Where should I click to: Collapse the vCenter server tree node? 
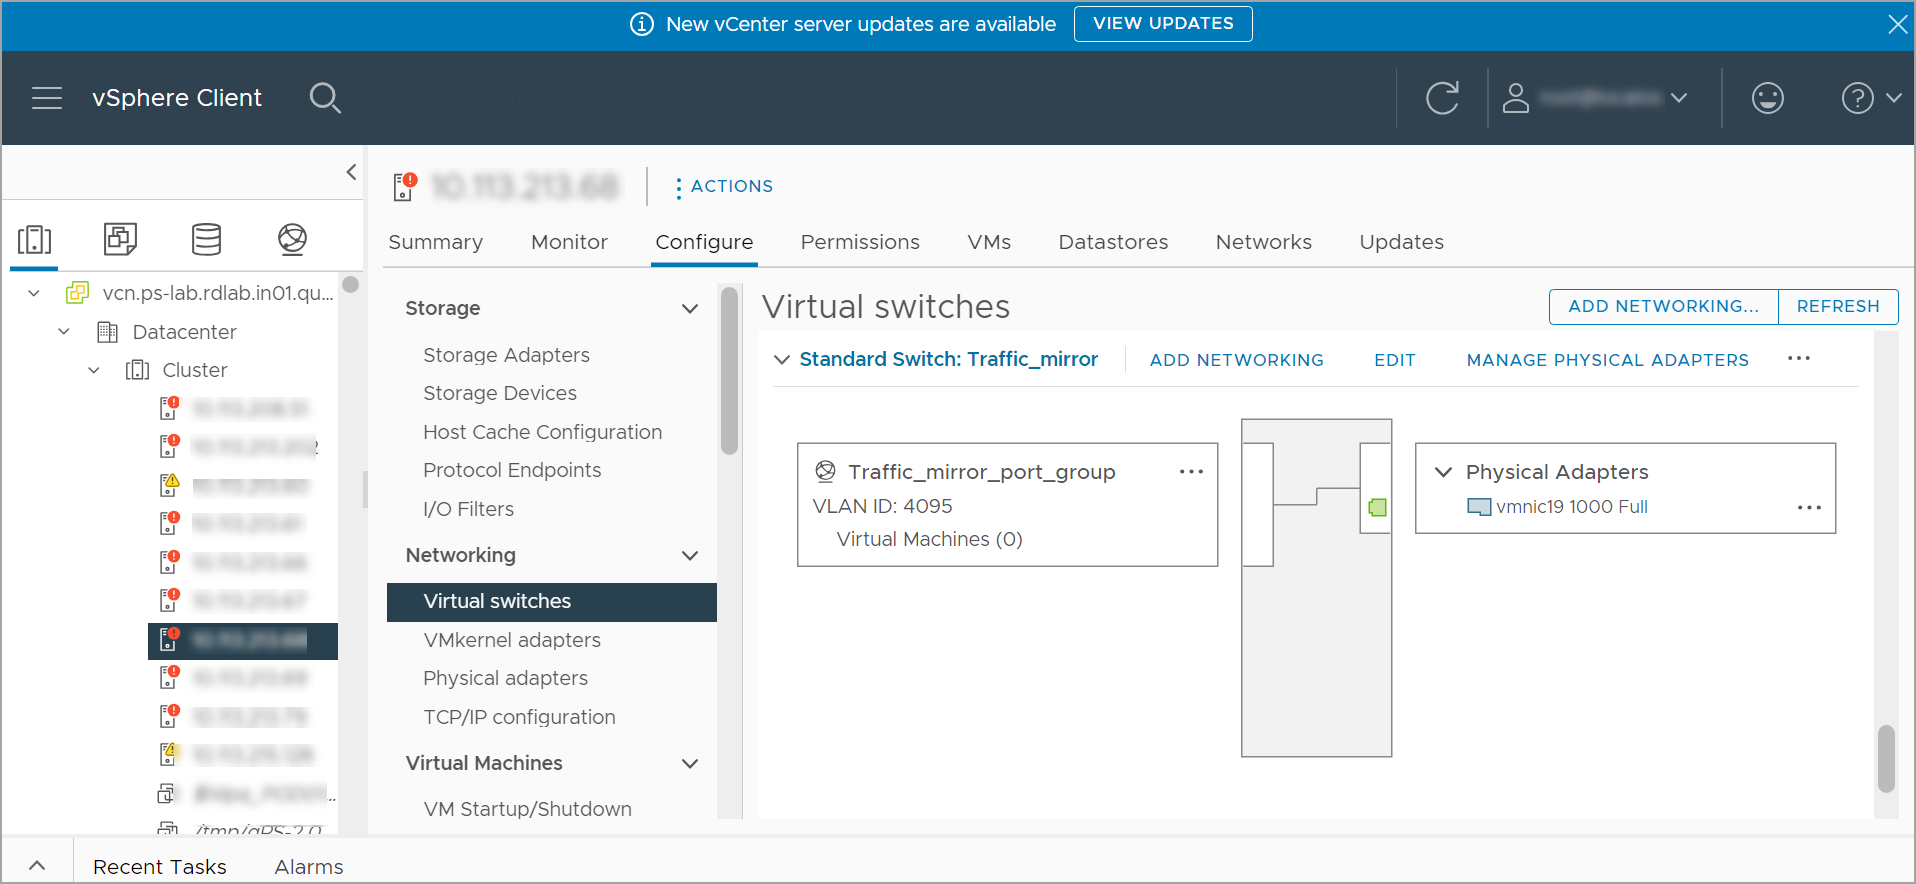pyautogui.click(x=34, y=293)
